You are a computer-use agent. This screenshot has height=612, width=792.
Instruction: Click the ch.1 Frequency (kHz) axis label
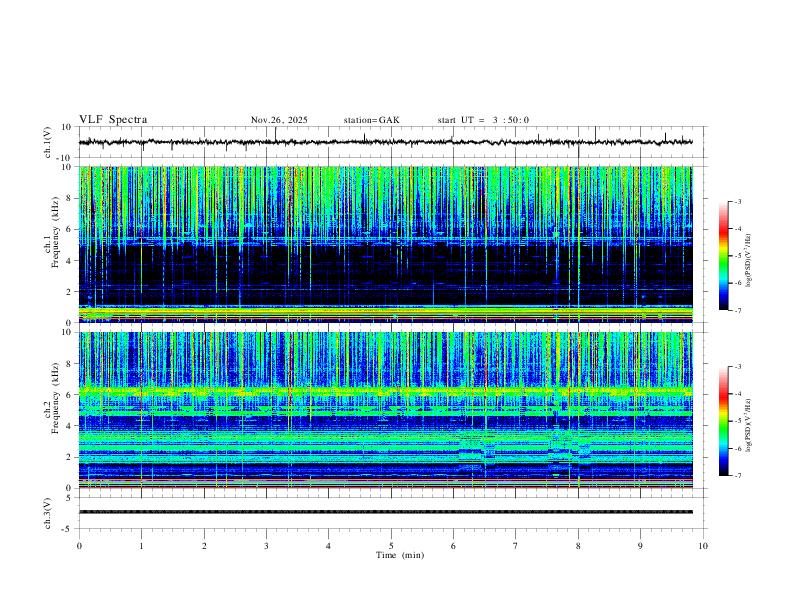51,233
